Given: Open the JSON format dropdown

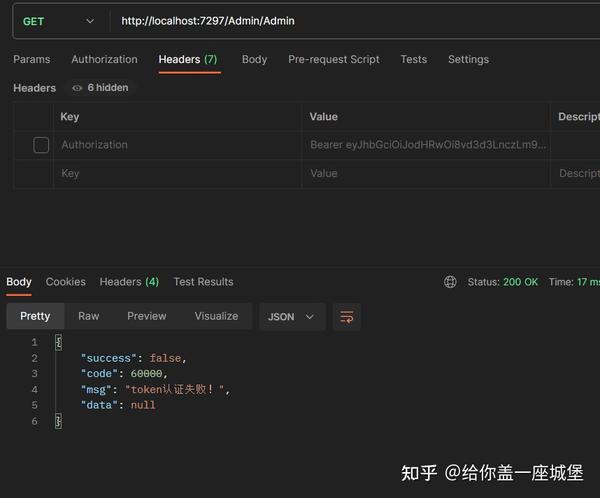Looking at the screenshot, I should (290, 317).
